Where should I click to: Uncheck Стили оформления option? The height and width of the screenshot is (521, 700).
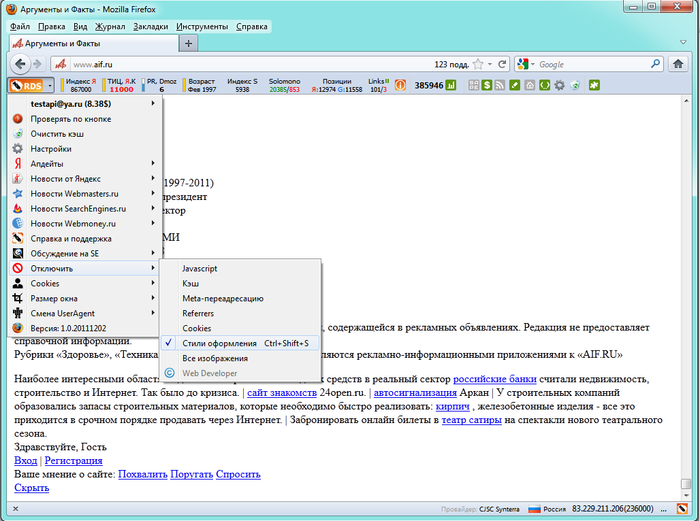point(240,343)
